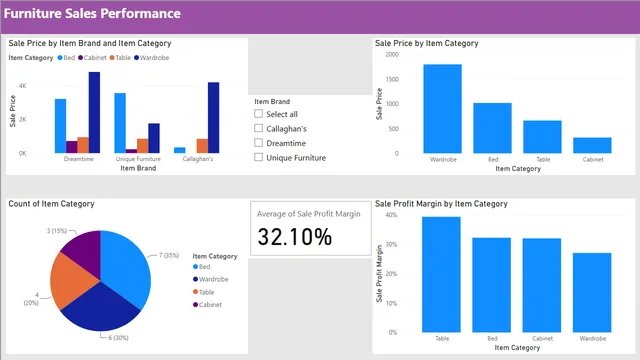Tick the Callaghan's brand checkbox
Screen dimensions: 640x360
(258, 128)
